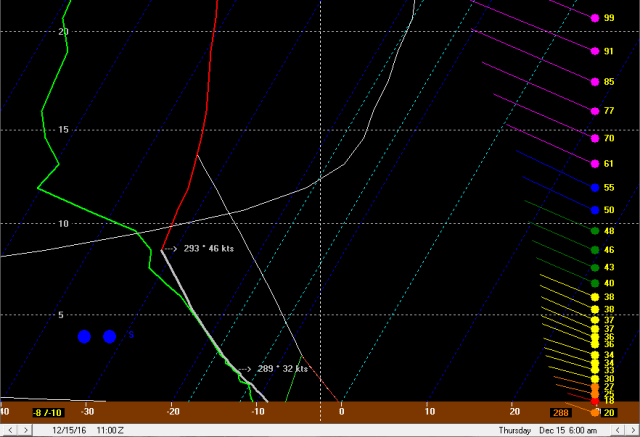Image resolution: width=640 pixels, height=437 pixels.
Task: Select the red wind marker labeled 18
Action: pos(595,401)
